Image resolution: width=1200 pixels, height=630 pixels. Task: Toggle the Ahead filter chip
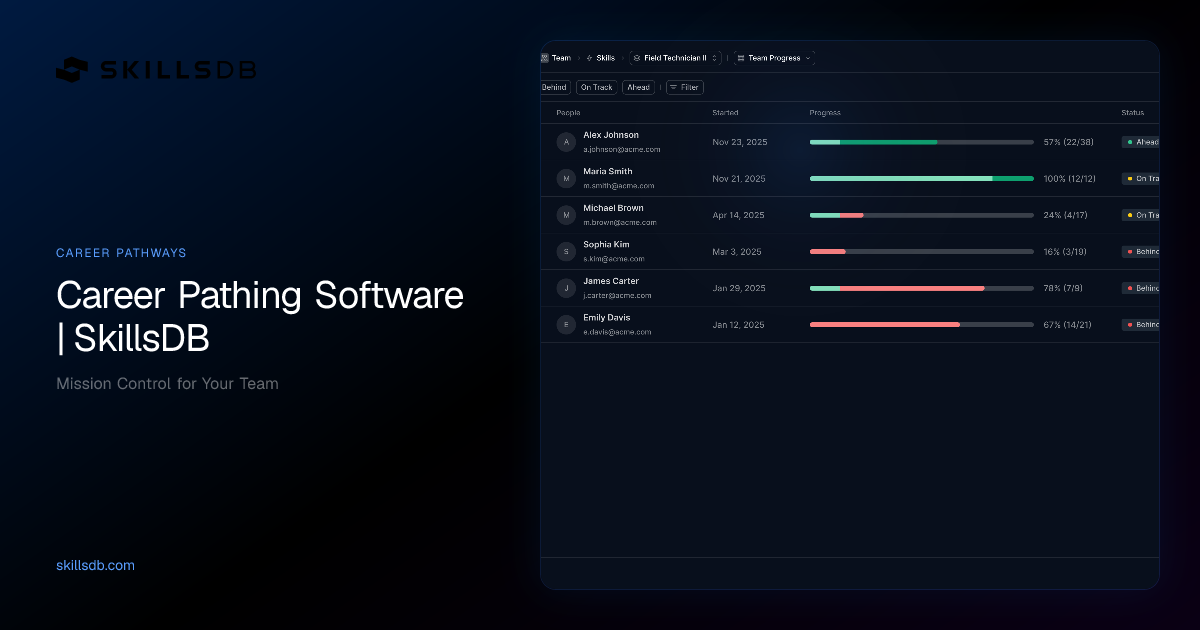pos(638,87)
